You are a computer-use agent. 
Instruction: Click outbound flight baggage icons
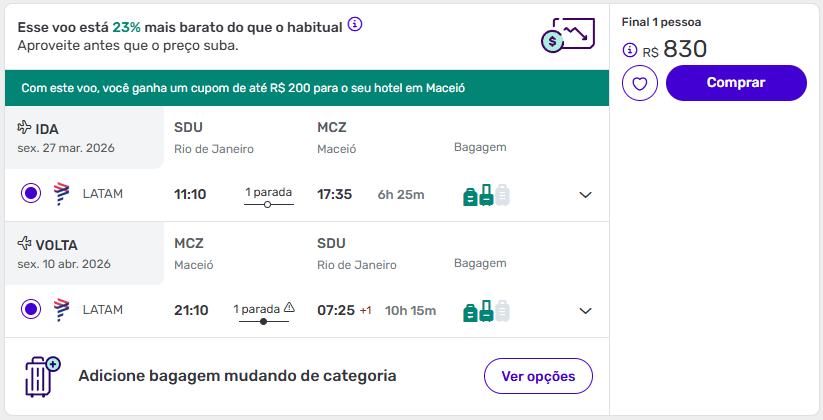click(x=486, y=195)
